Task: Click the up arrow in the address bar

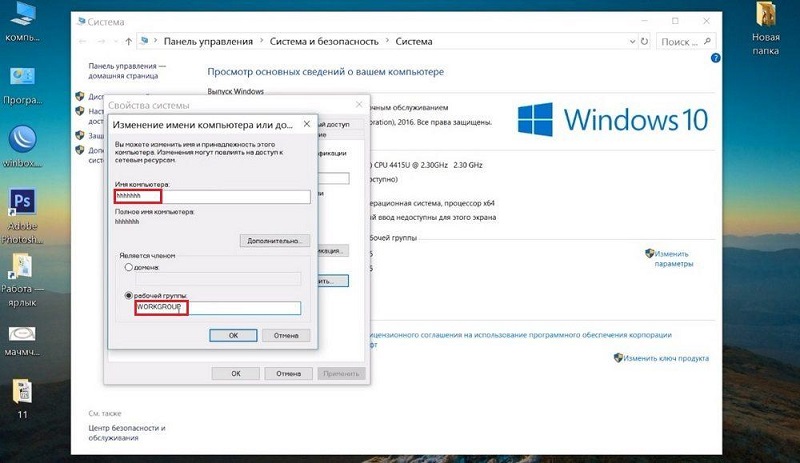Action: pos(129,42)
